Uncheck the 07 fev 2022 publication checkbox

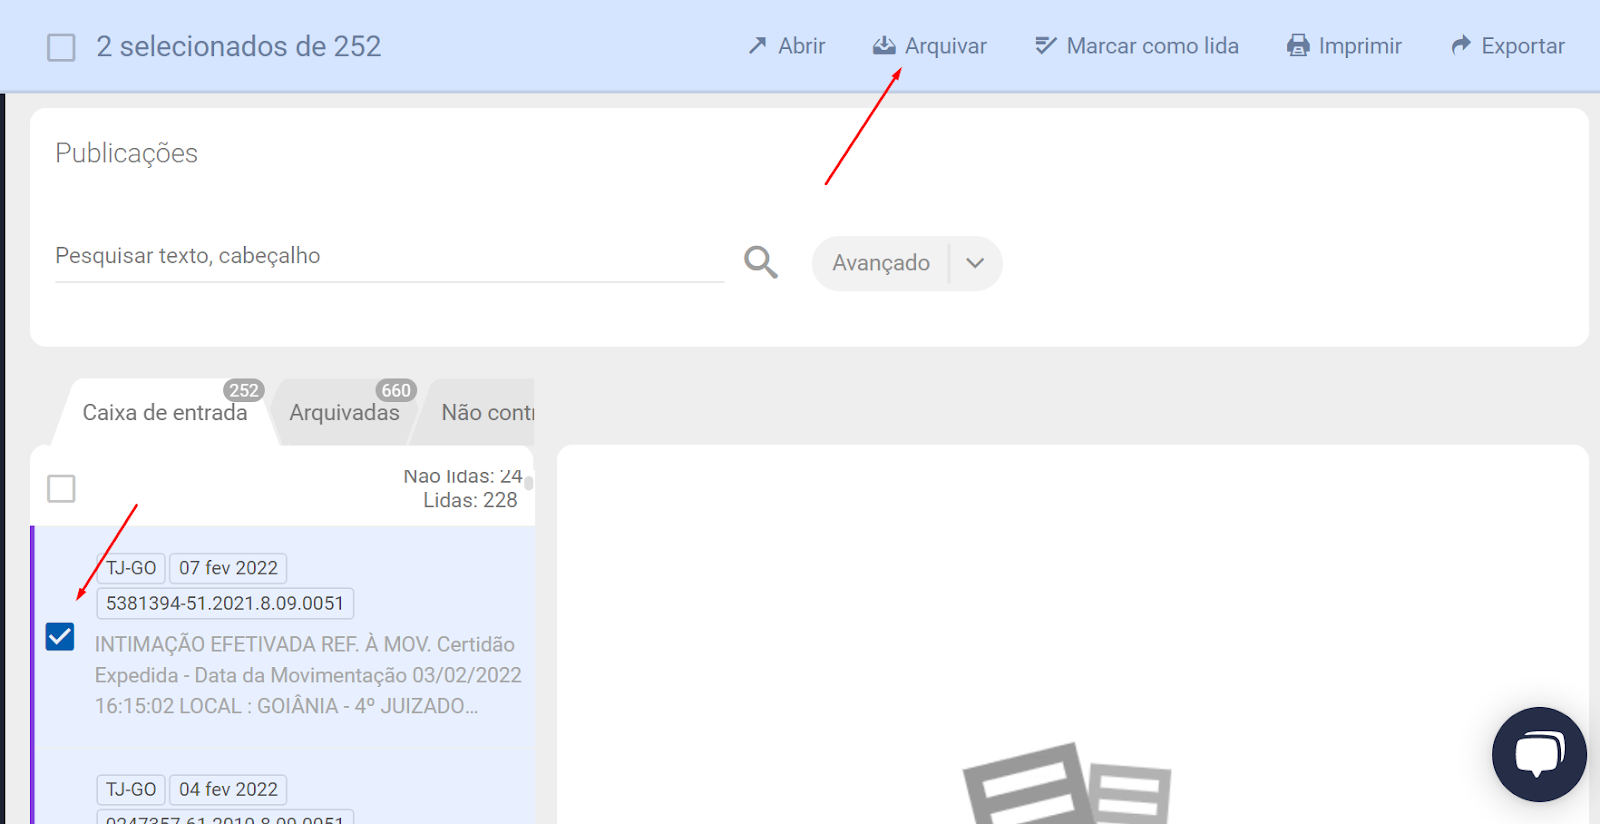pos(60,637)
